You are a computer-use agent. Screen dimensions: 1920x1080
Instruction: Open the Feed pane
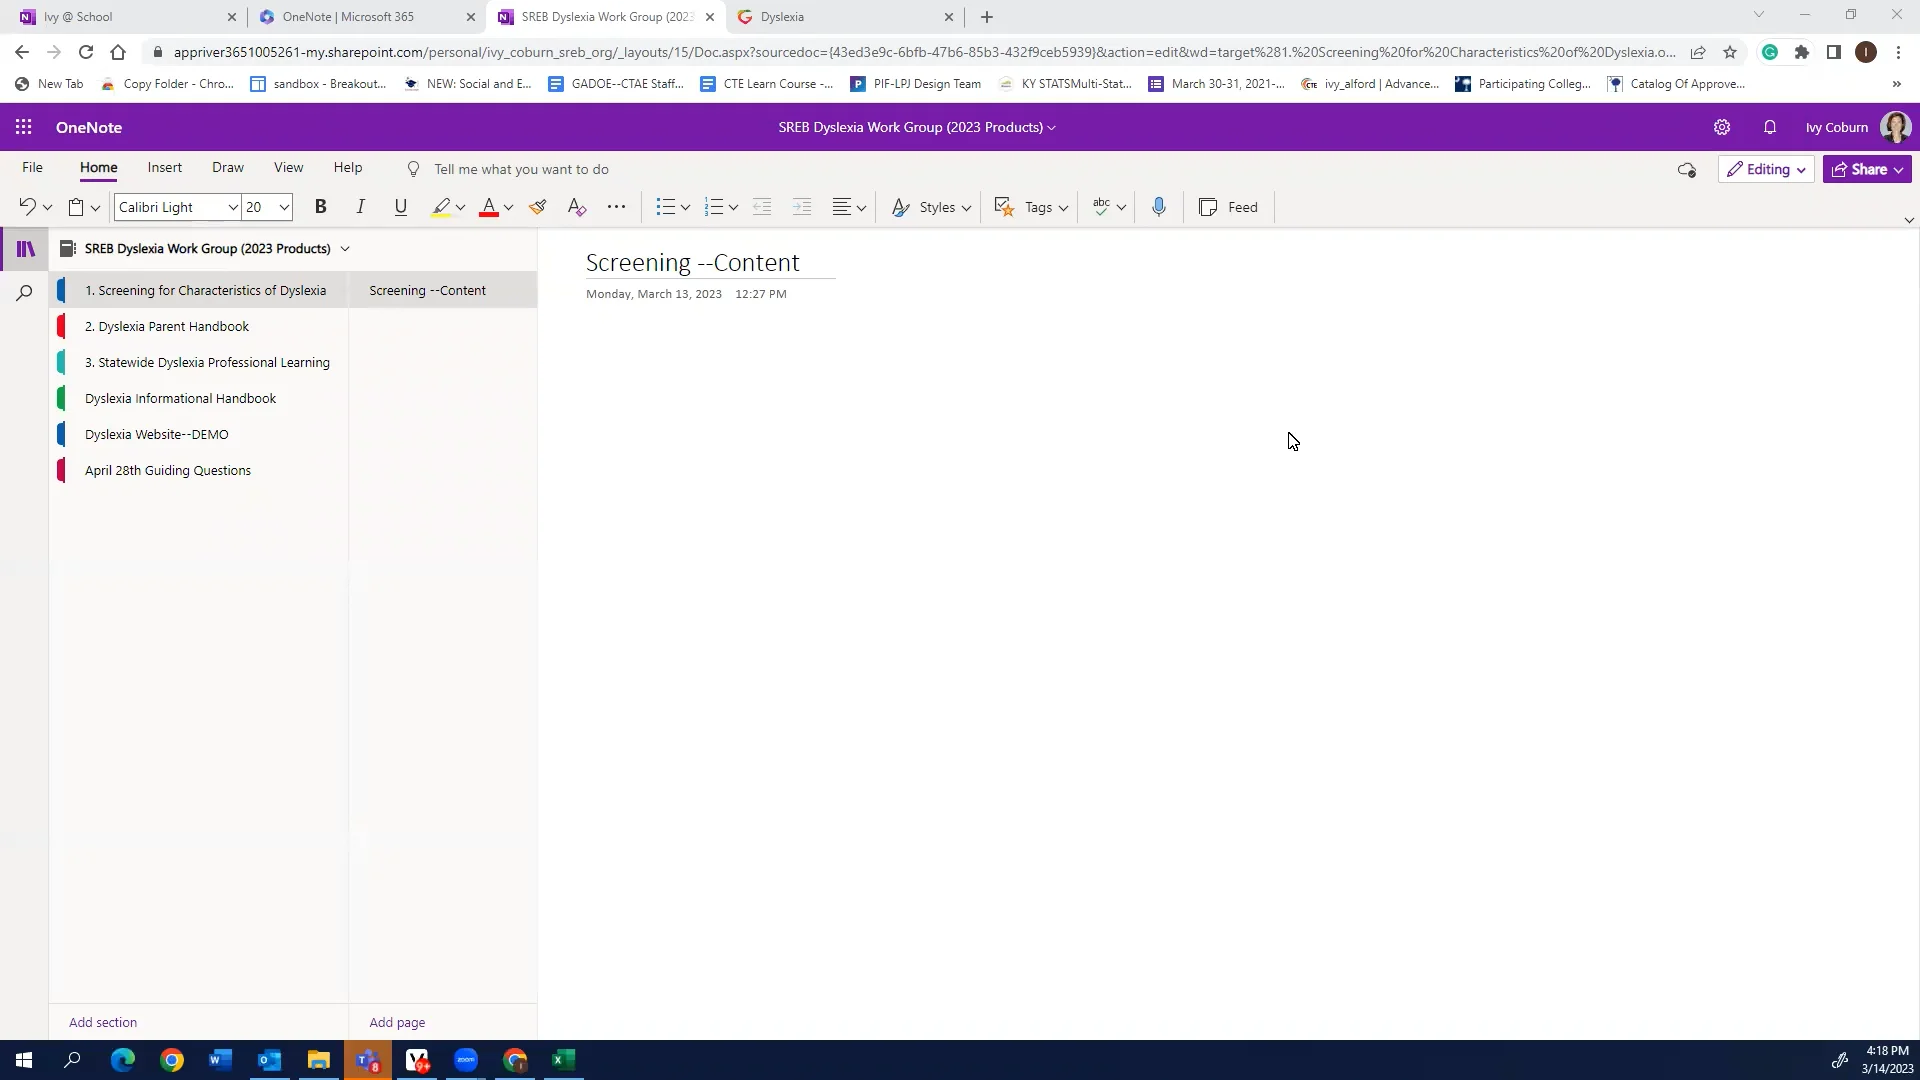(x=1229, y=207)
